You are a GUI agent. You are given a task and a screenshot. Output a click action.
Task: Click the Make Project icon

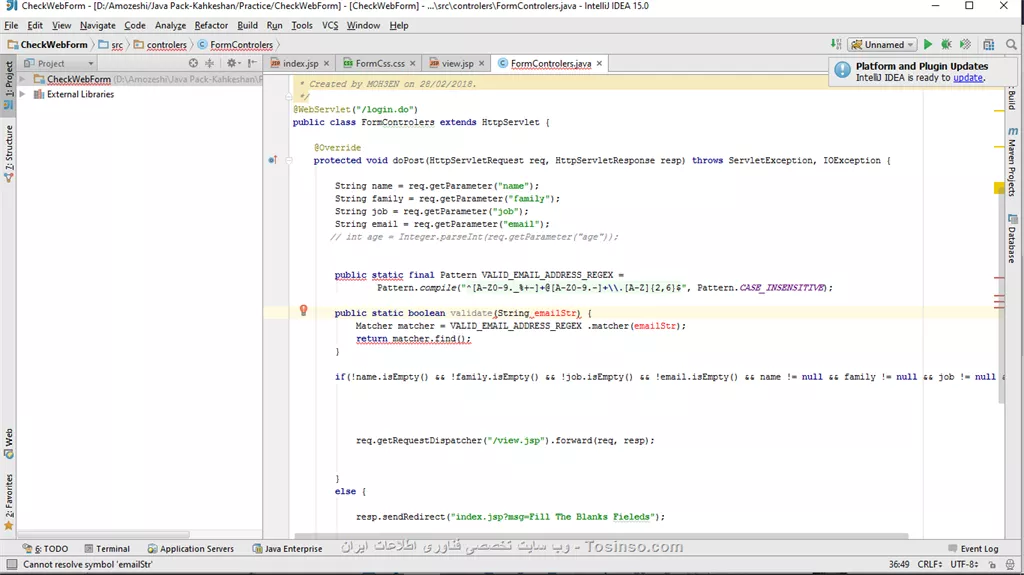click(x=836, y=45)
